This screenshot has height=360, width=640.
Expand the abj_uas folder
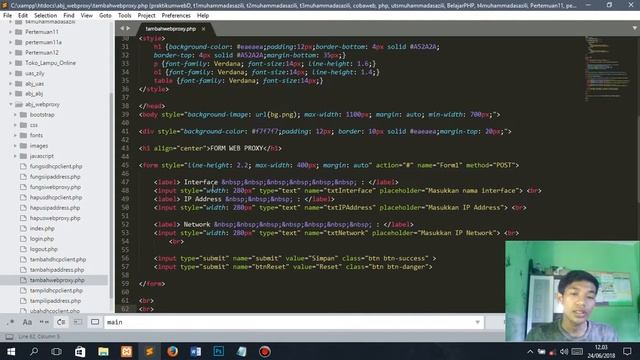click(x=11, y=84)
